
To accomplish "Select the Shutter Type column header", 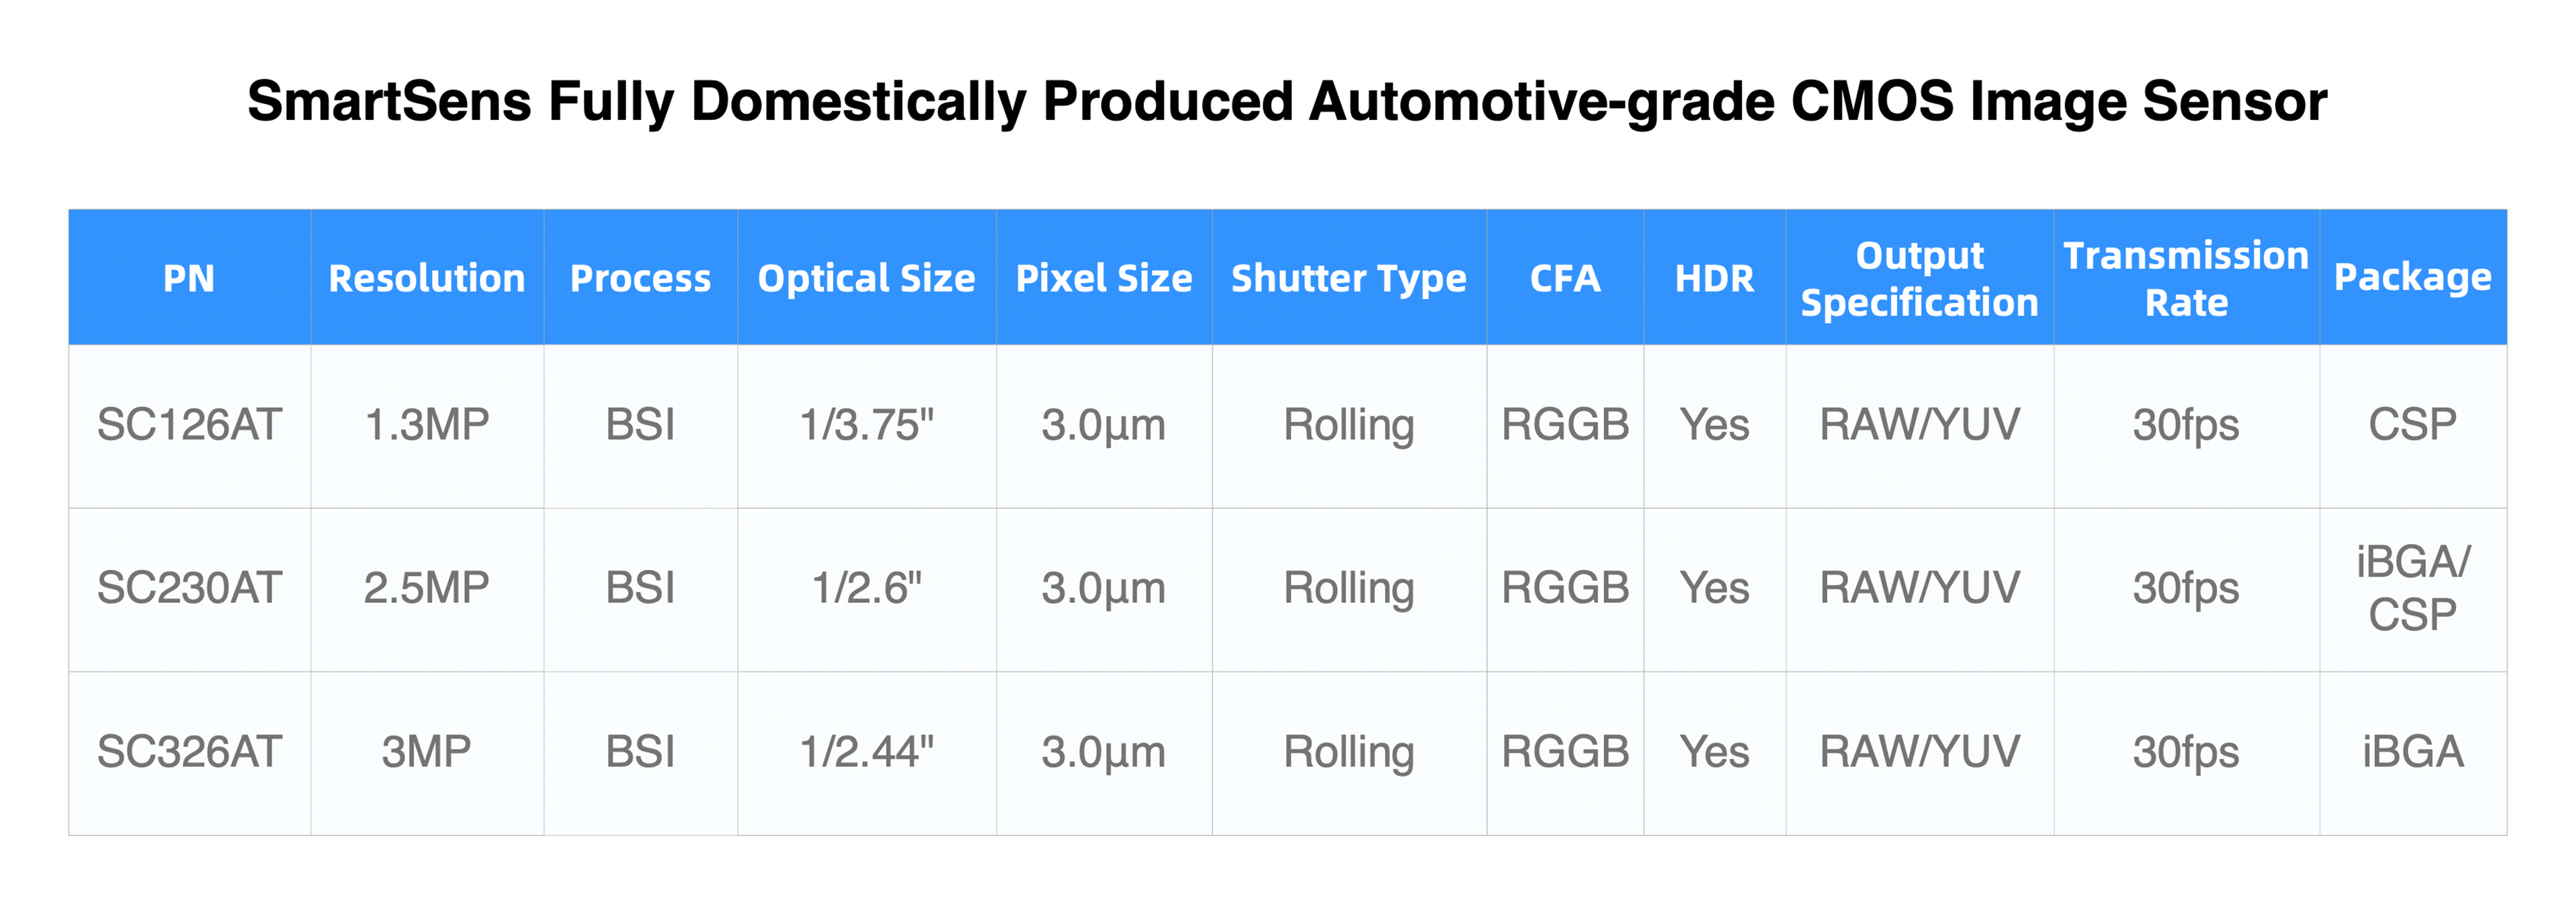I will pos(1349,278).
